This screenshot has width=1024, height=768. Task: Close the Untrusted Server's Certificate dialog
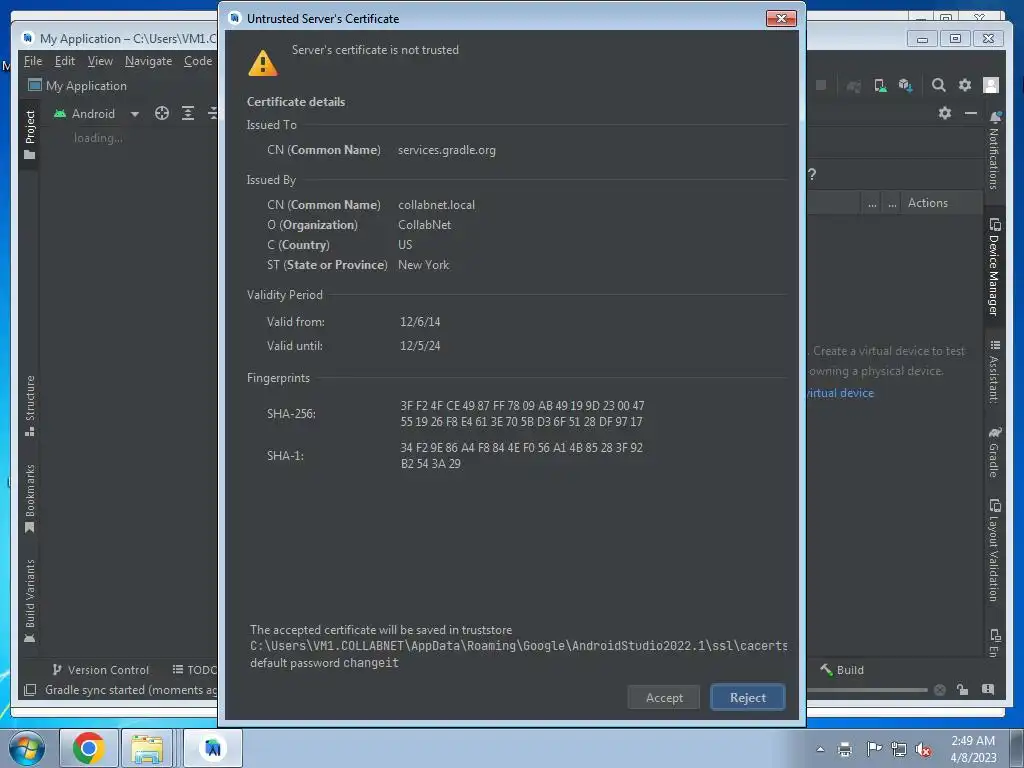coord(781,18)
